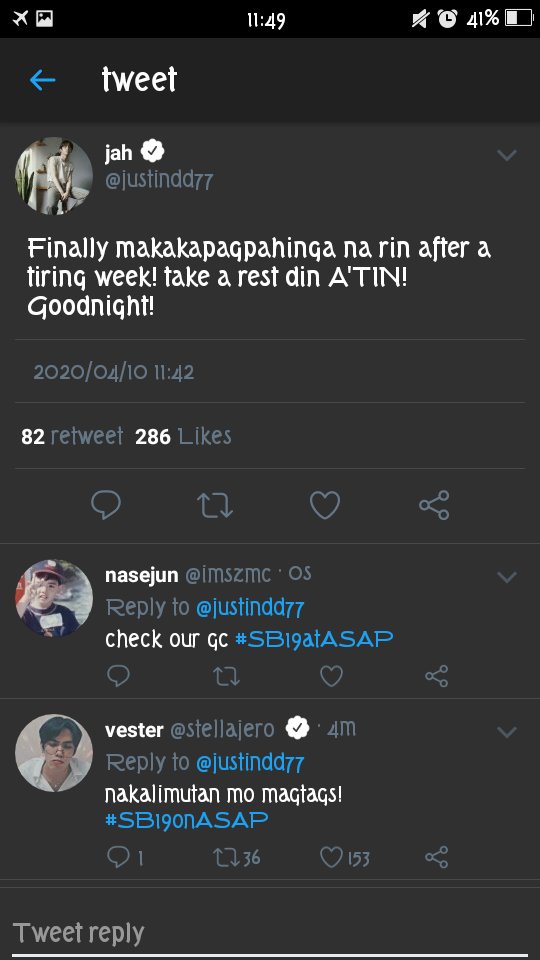Retweet vester's reply showing 36
Screen dimensions: 540x960
[x=236, y=857]
